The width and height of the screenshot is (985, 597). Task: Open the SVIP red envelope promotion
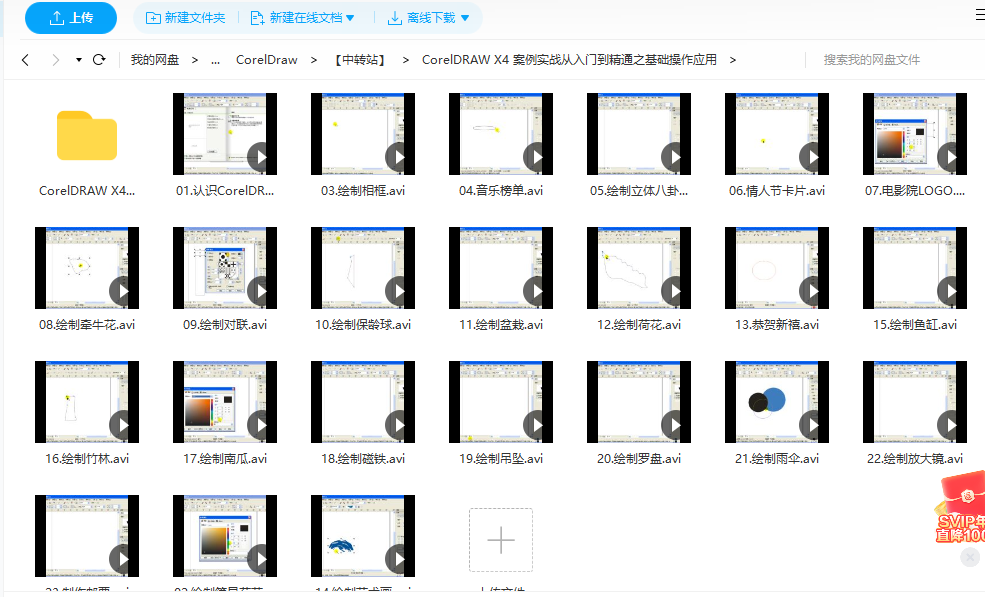coord(961,508)
